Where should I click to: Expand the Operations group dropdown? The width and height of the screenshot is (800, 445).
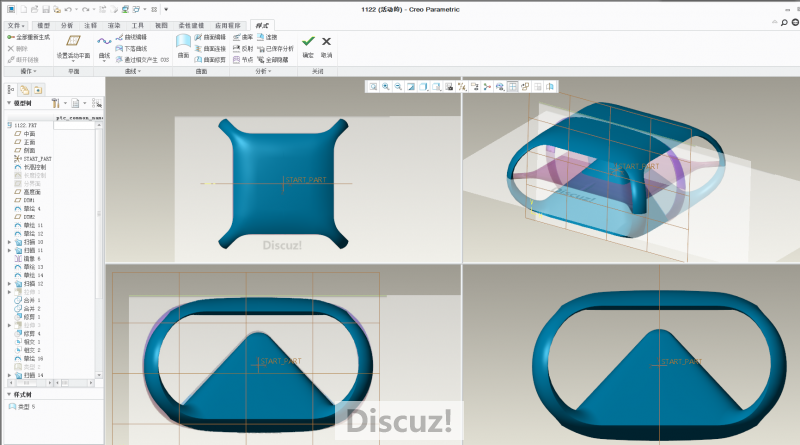click(28, 72)
